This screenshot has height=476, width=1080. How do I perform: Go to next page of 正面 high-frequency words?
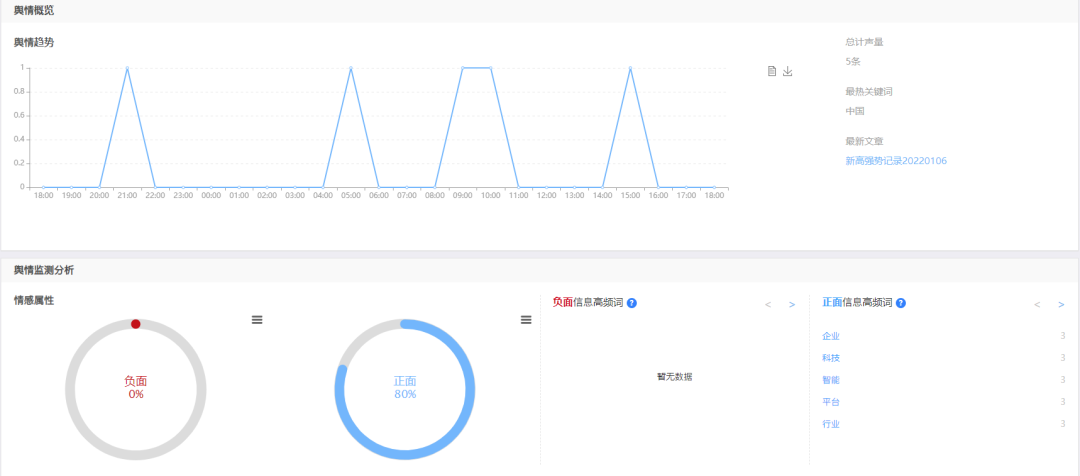[1061, 304]
